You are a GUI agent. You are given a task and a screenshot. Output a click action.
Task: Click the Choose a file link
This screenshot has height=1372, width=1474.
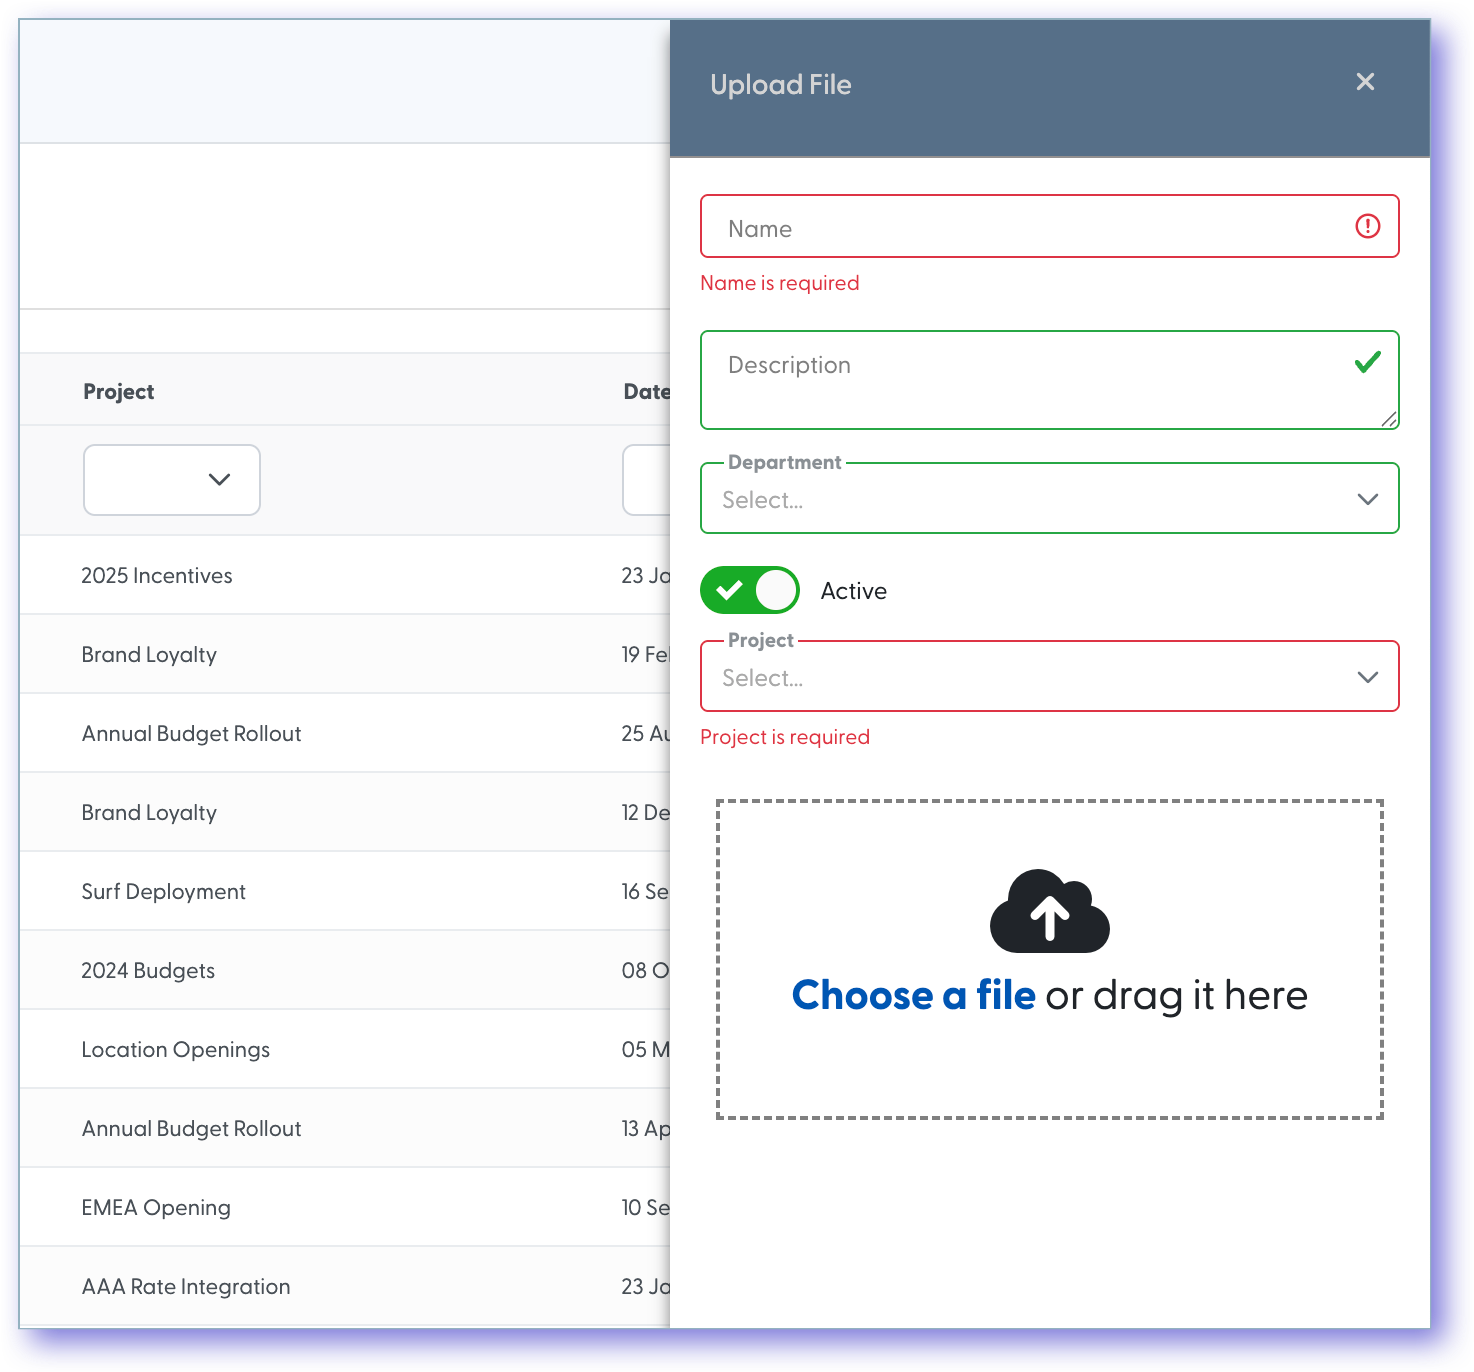pyautogui.click(x=913, y=995)
